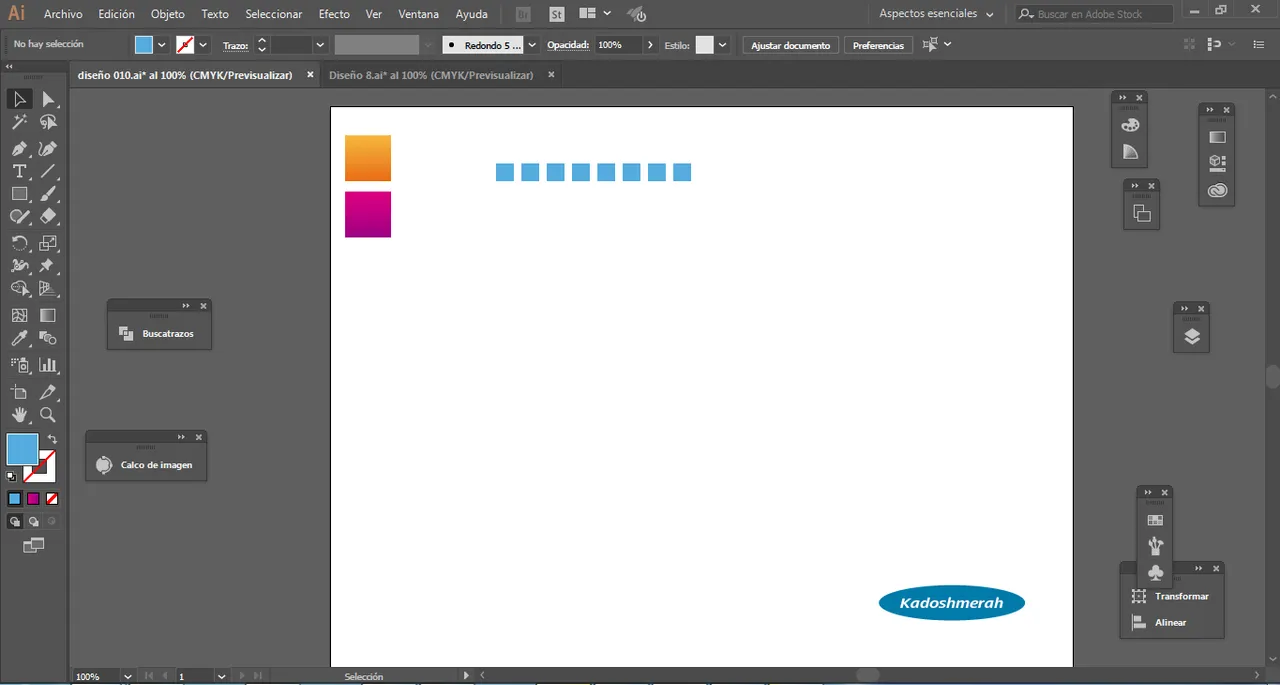Open the Redondo 5 brush dropdown
Image resolution: width=1280 pixels, height=685 pixels.
point(532,45)
